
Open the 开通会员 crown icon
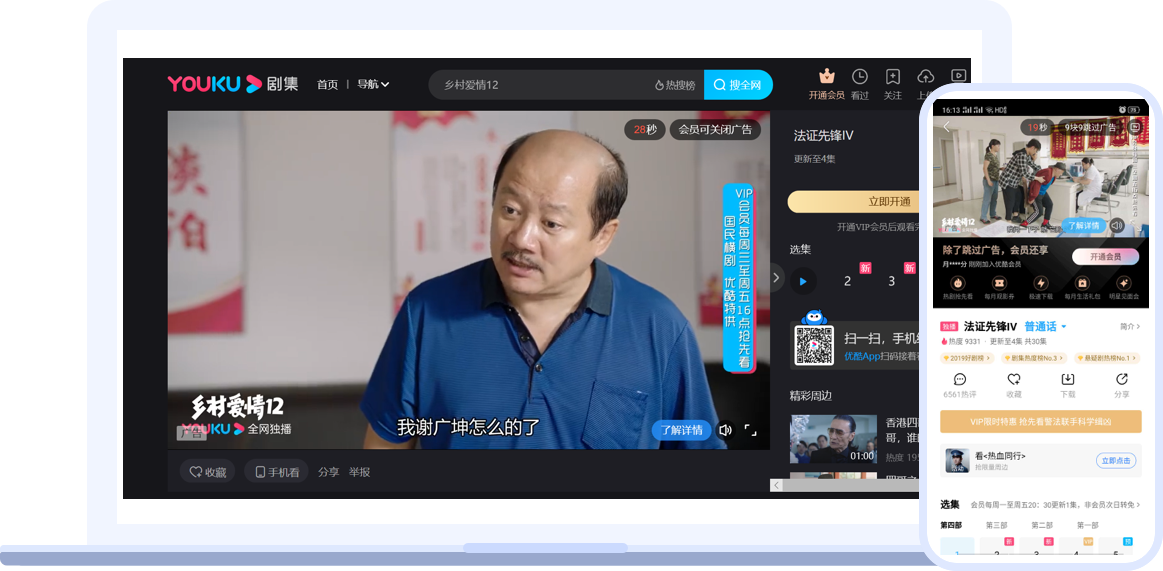[x=827, y=76]
